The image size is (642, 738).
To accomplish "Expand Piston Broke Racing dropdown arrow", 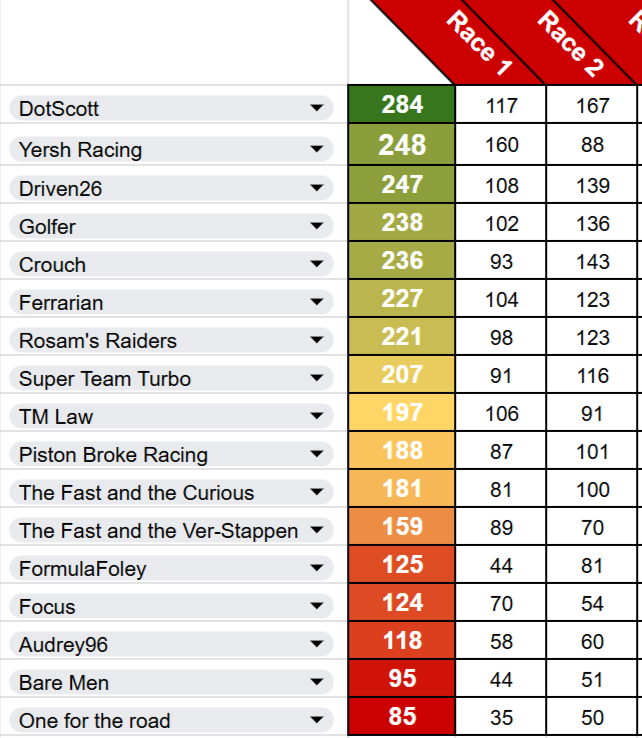I will coord(317,454).
